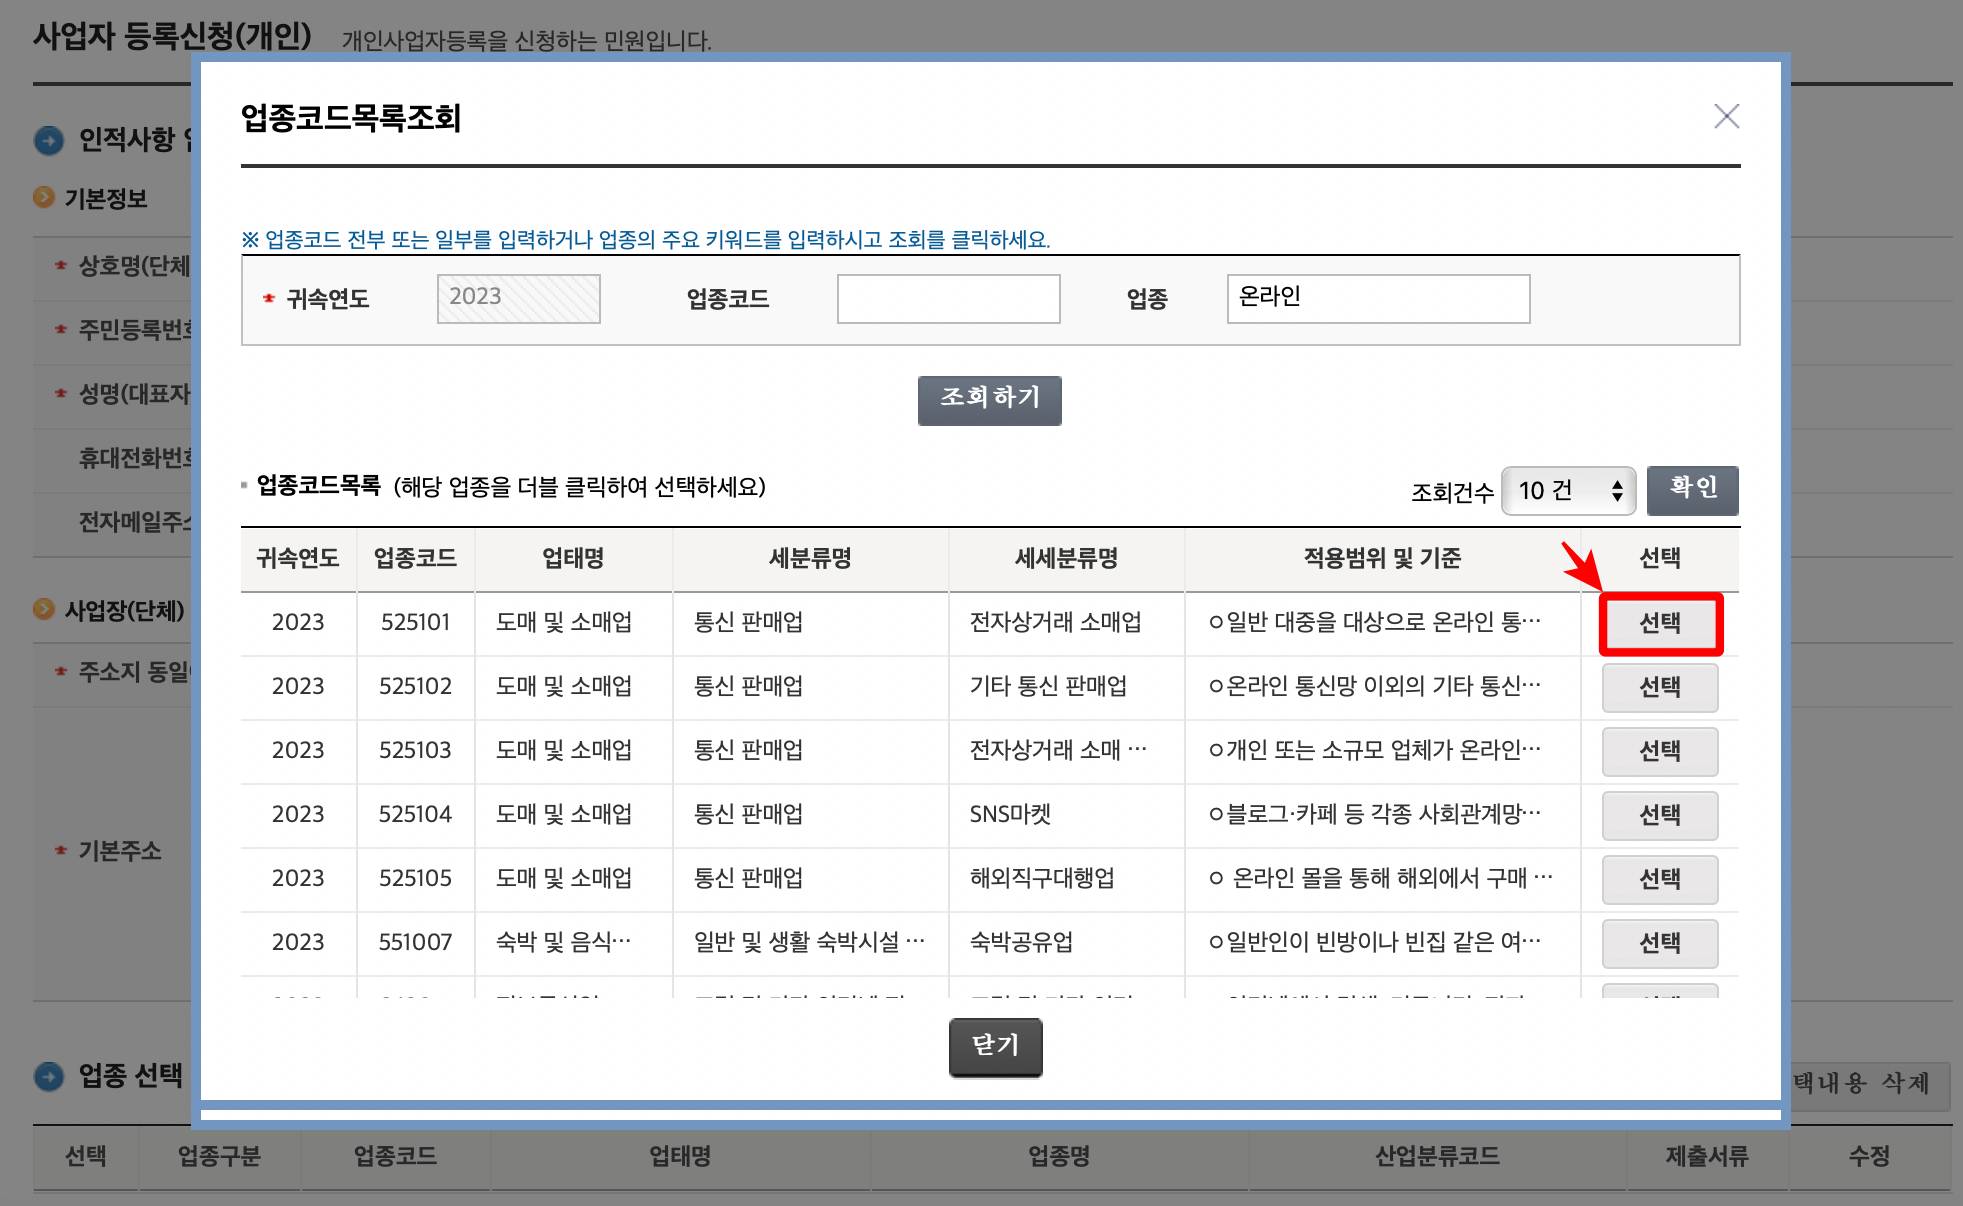Click the 닫기 button at the bottom
The height and width of the screenshot is (1206, 1963).
pyautogui.click(x=994, y=1045)
